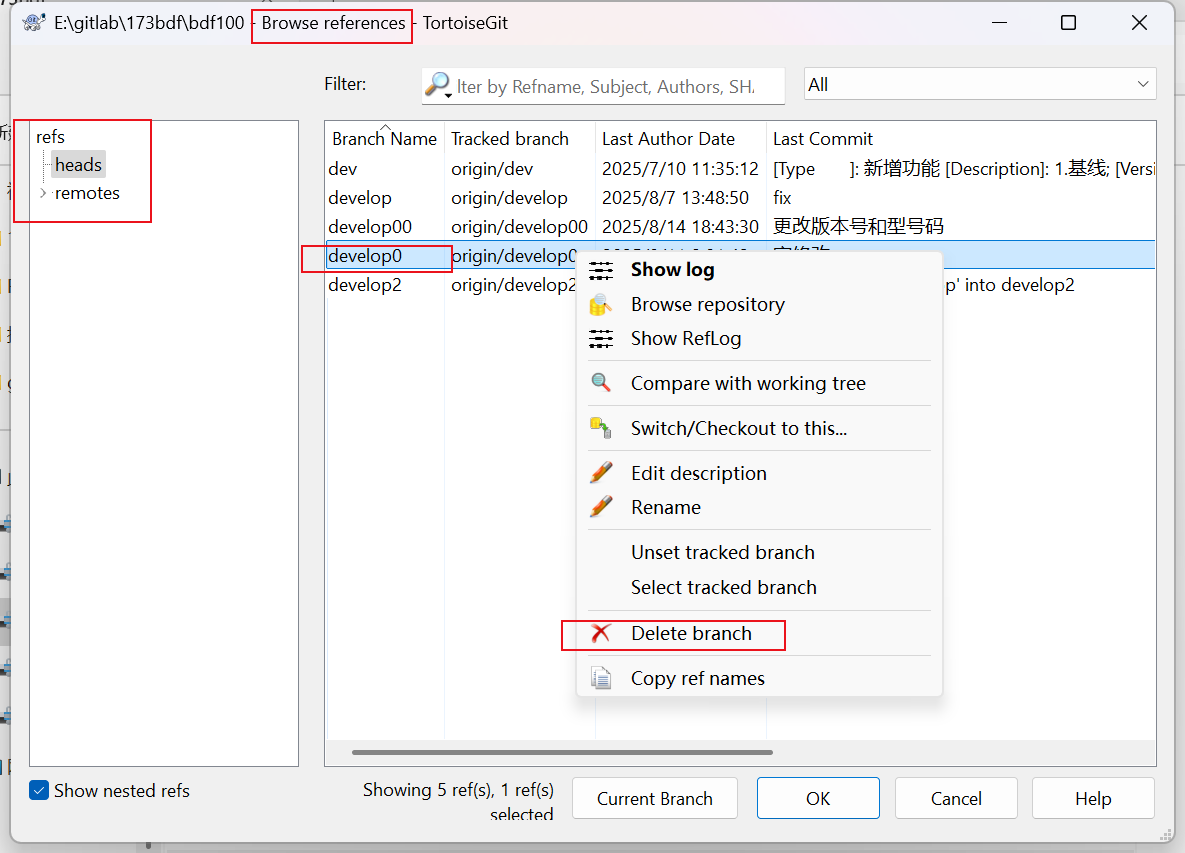The image size is (1185, 853).
Task: Click the Copy ref names icon
Action: [601, 678]
